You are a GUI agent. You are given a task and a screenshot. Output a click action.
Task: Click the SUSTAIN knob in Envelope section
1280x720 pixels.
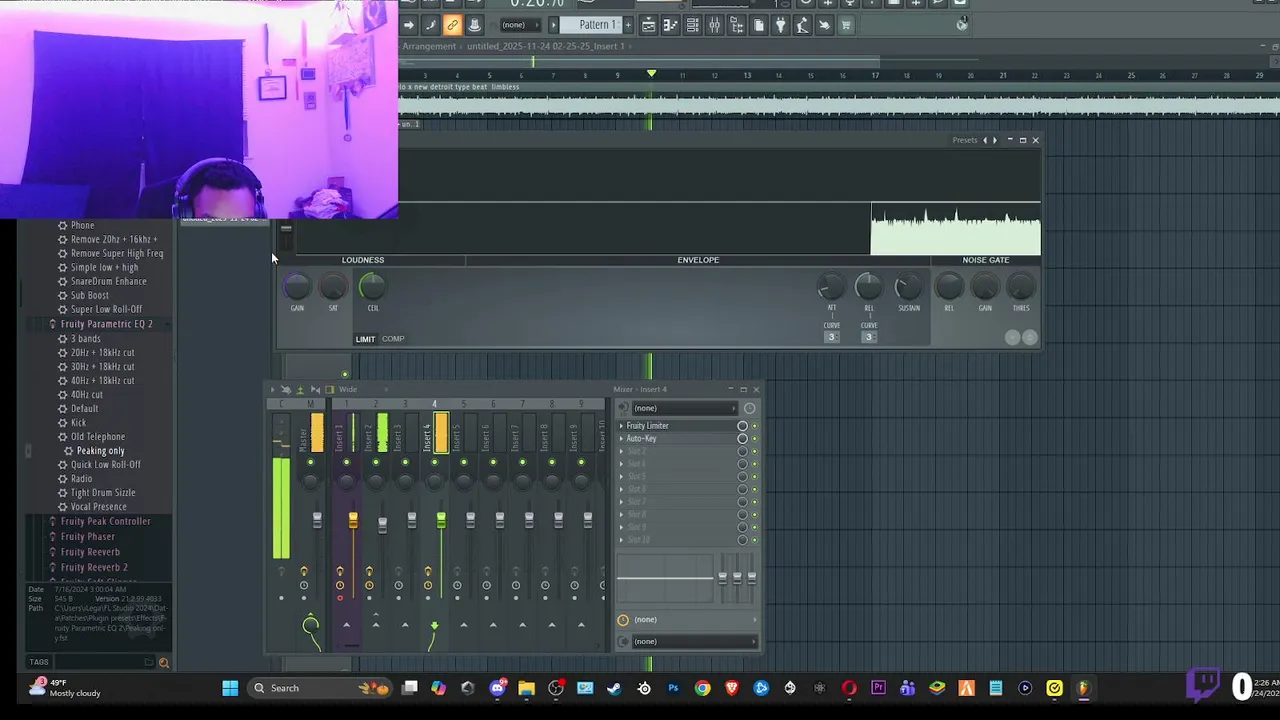(x=908, y=287)
